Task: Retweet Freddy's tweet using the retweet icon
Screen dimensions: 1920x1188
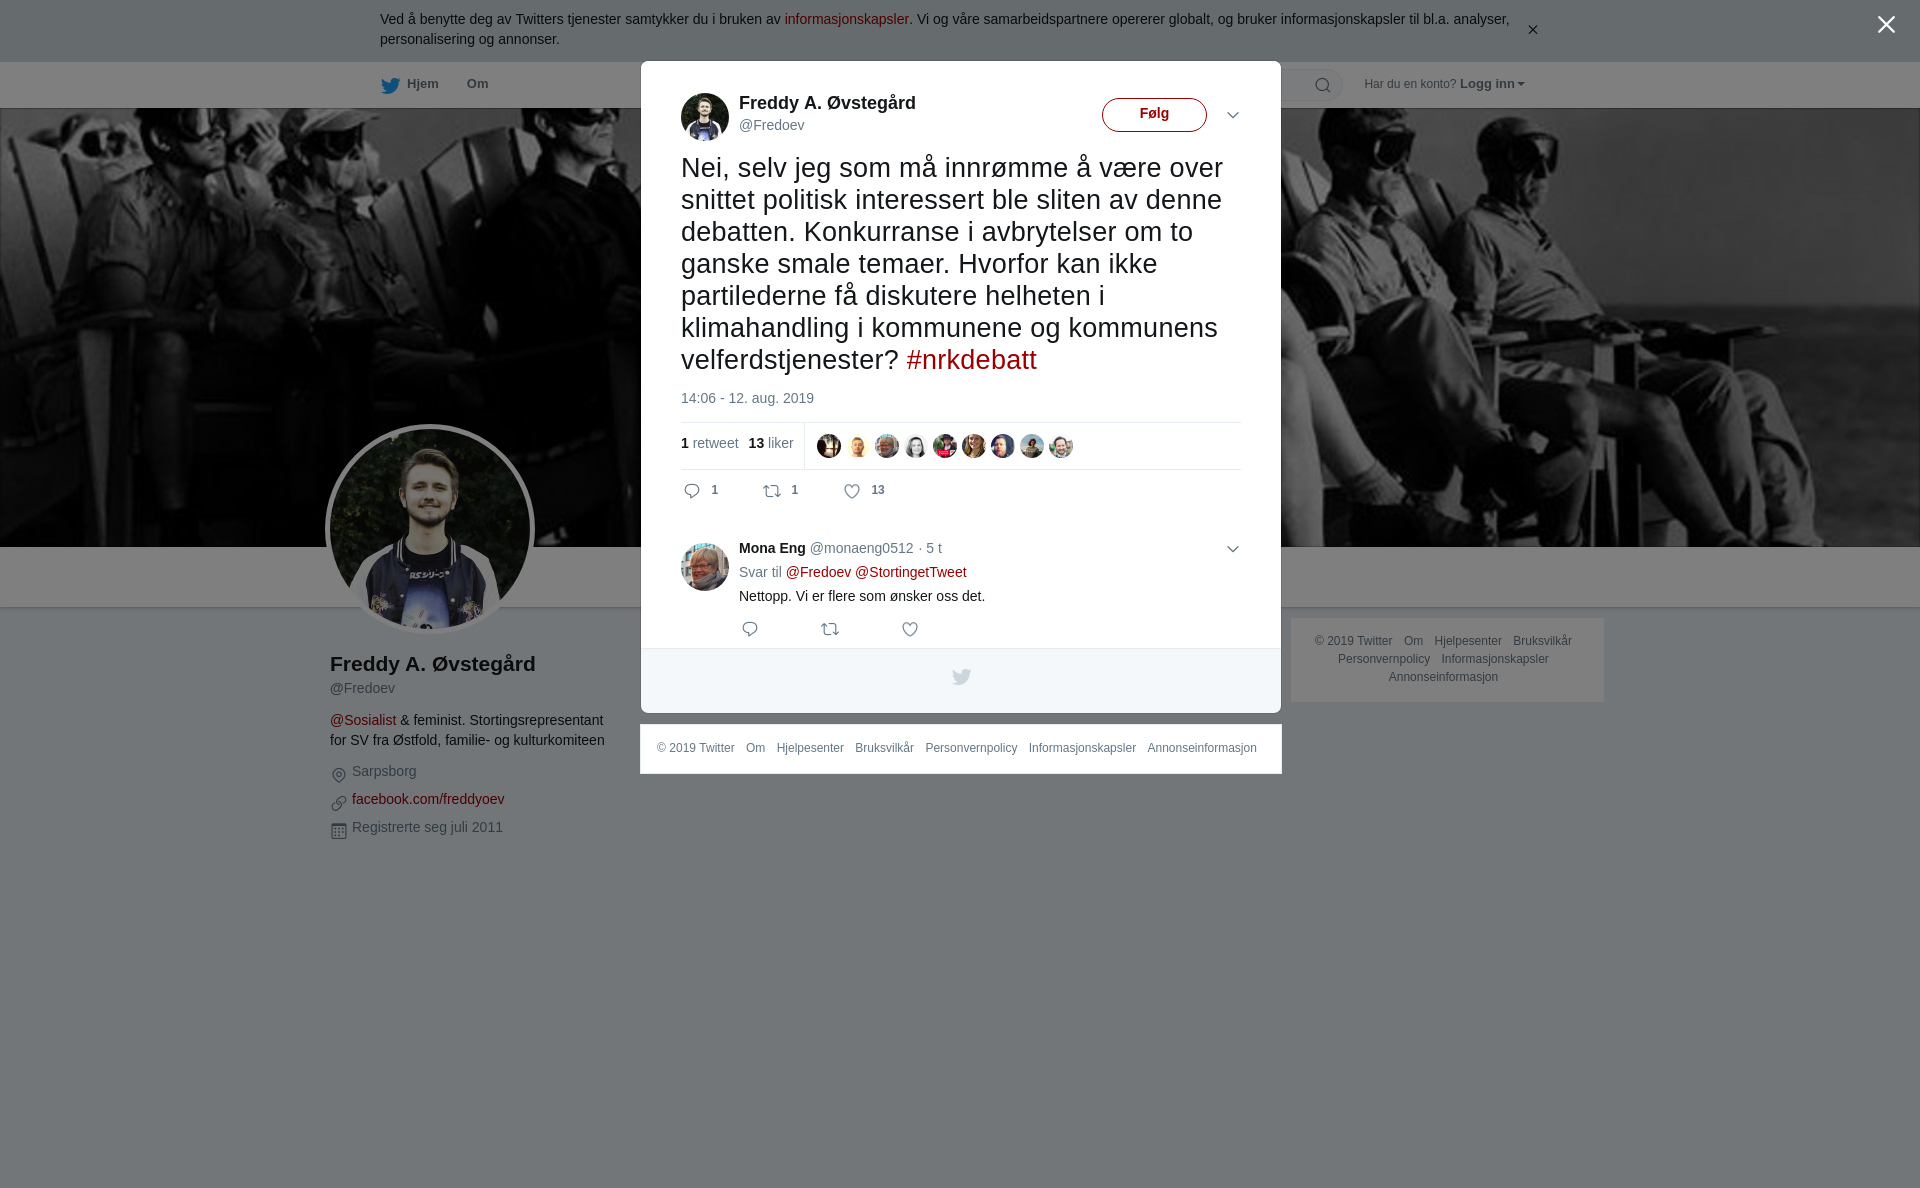Action: (x=772, y=491)
